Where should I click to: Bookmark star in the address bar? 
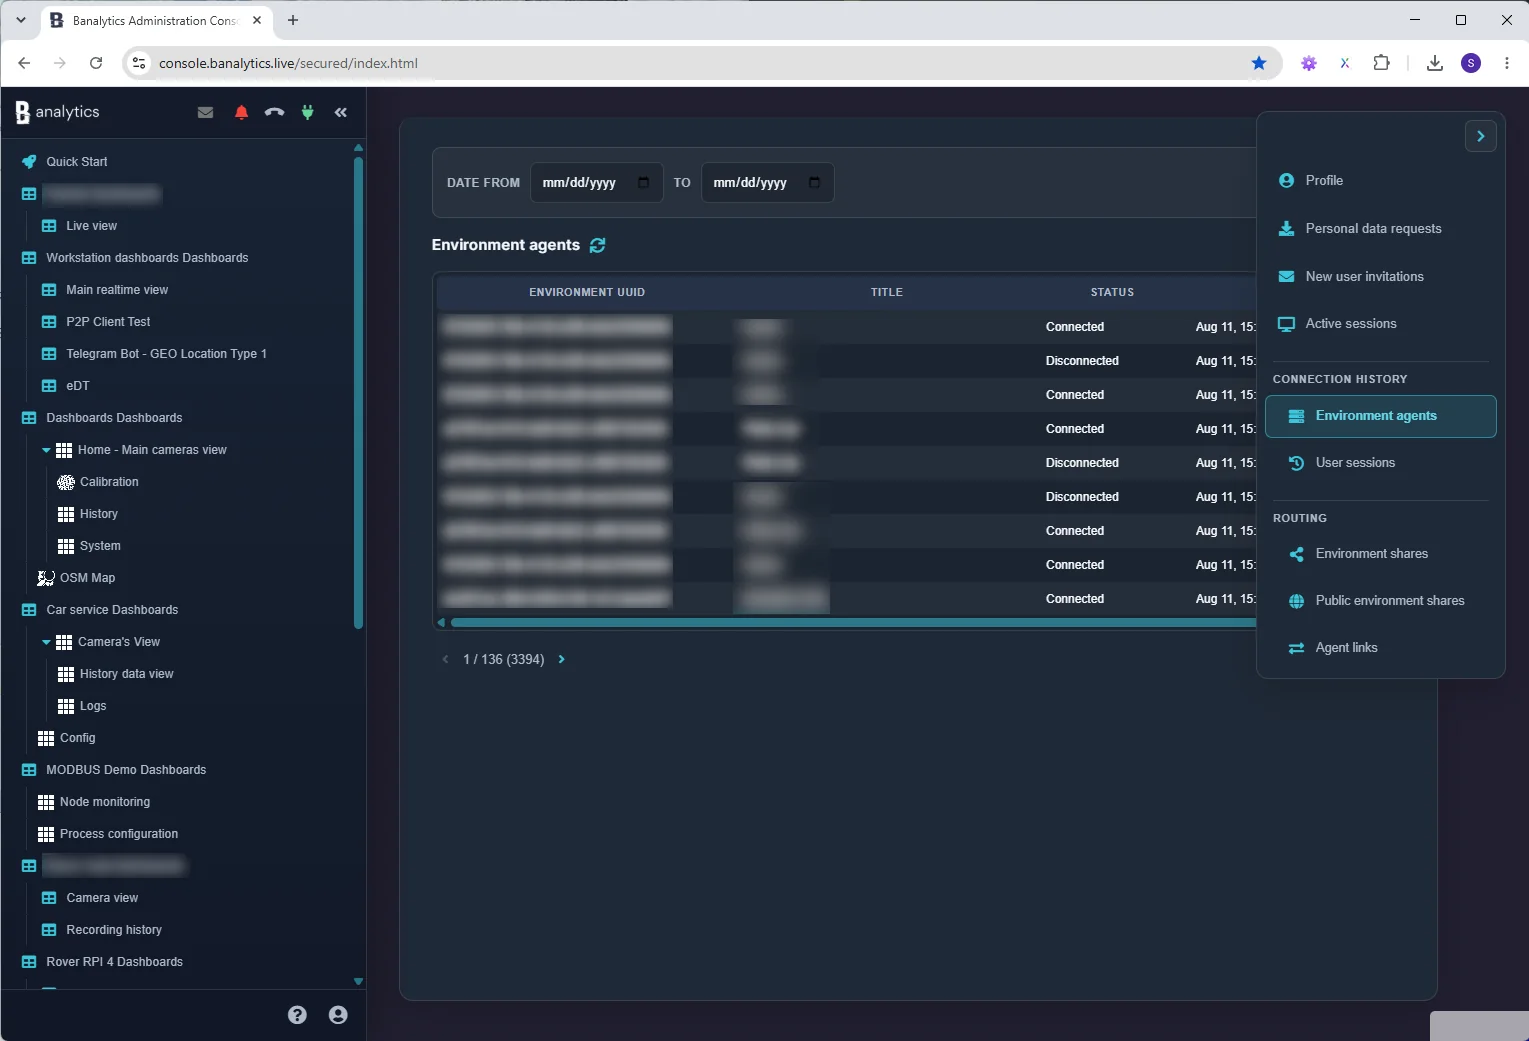pos(1259,63)
